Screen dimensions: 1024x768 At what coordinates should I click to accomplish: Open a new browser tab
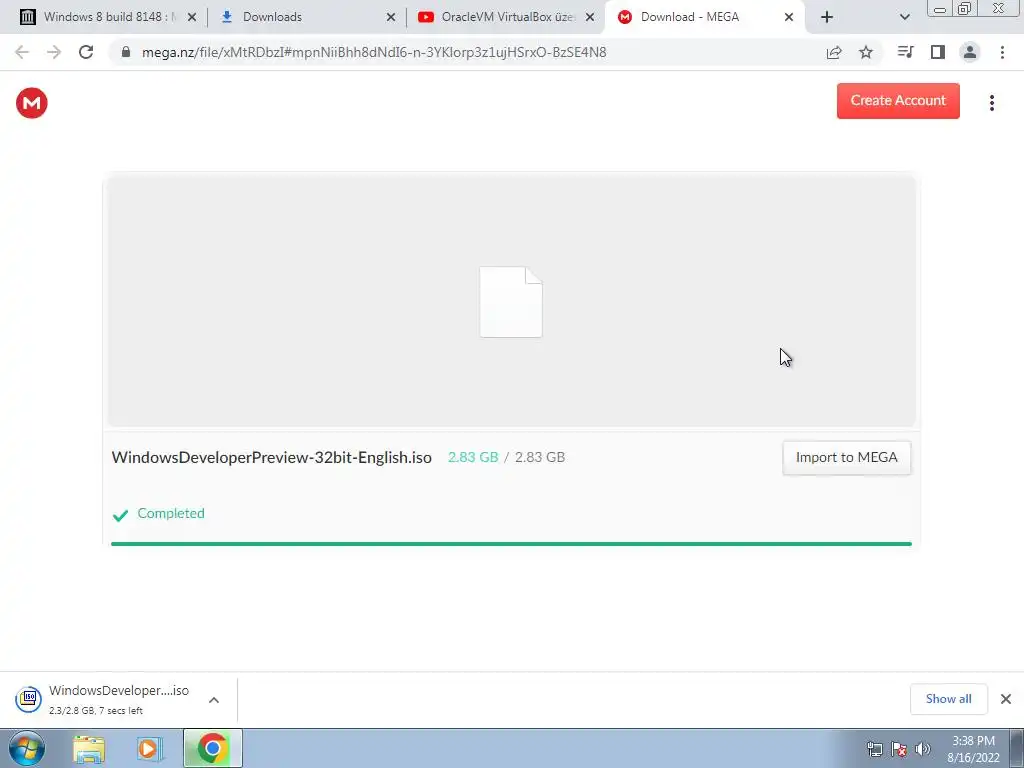827,18
